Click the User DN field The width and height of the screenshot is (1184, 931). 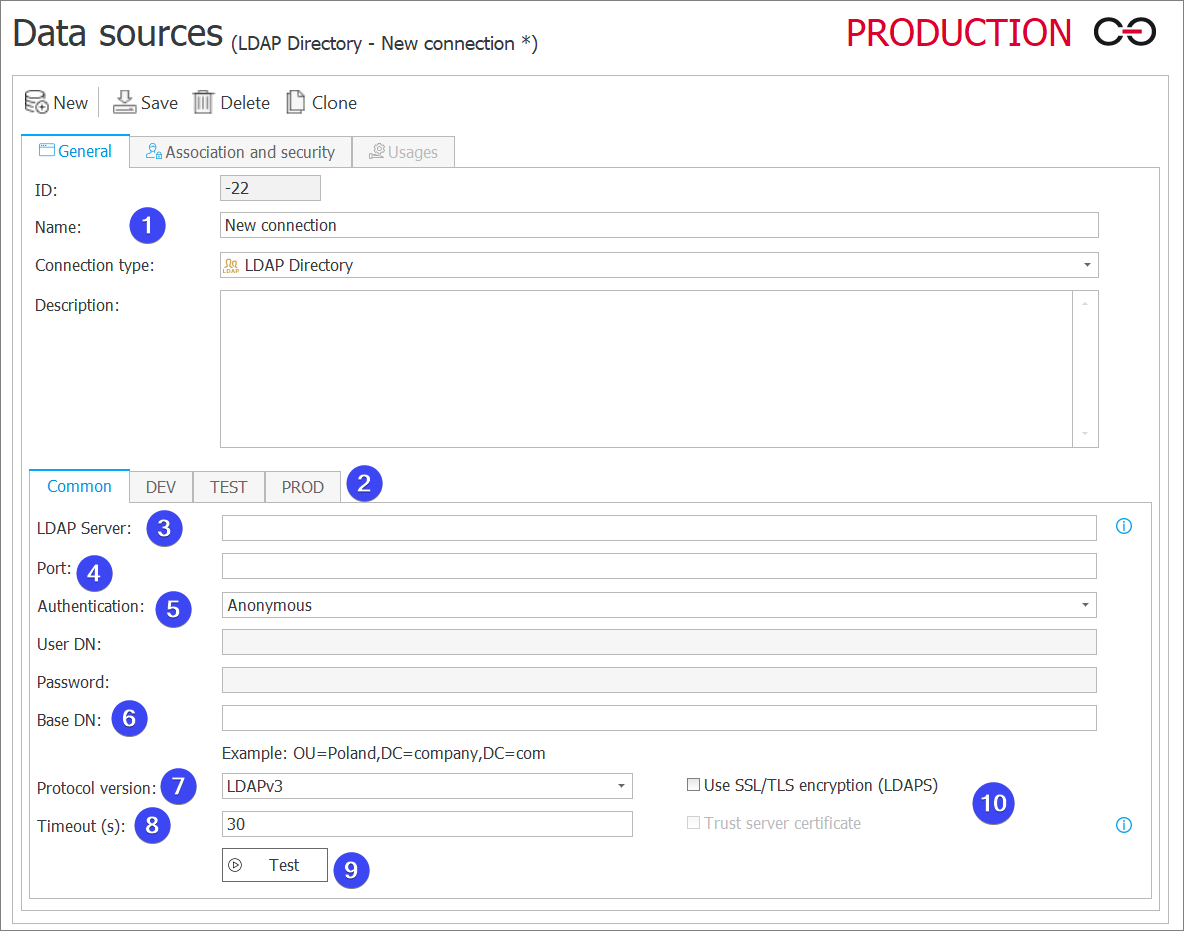pyautogui.click(x=659, y=643)
